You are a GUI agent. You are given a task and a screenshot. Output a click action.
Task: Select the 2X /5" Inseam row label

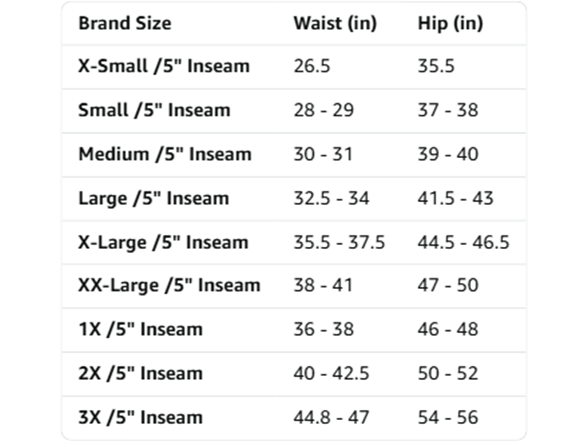[141, 374]
